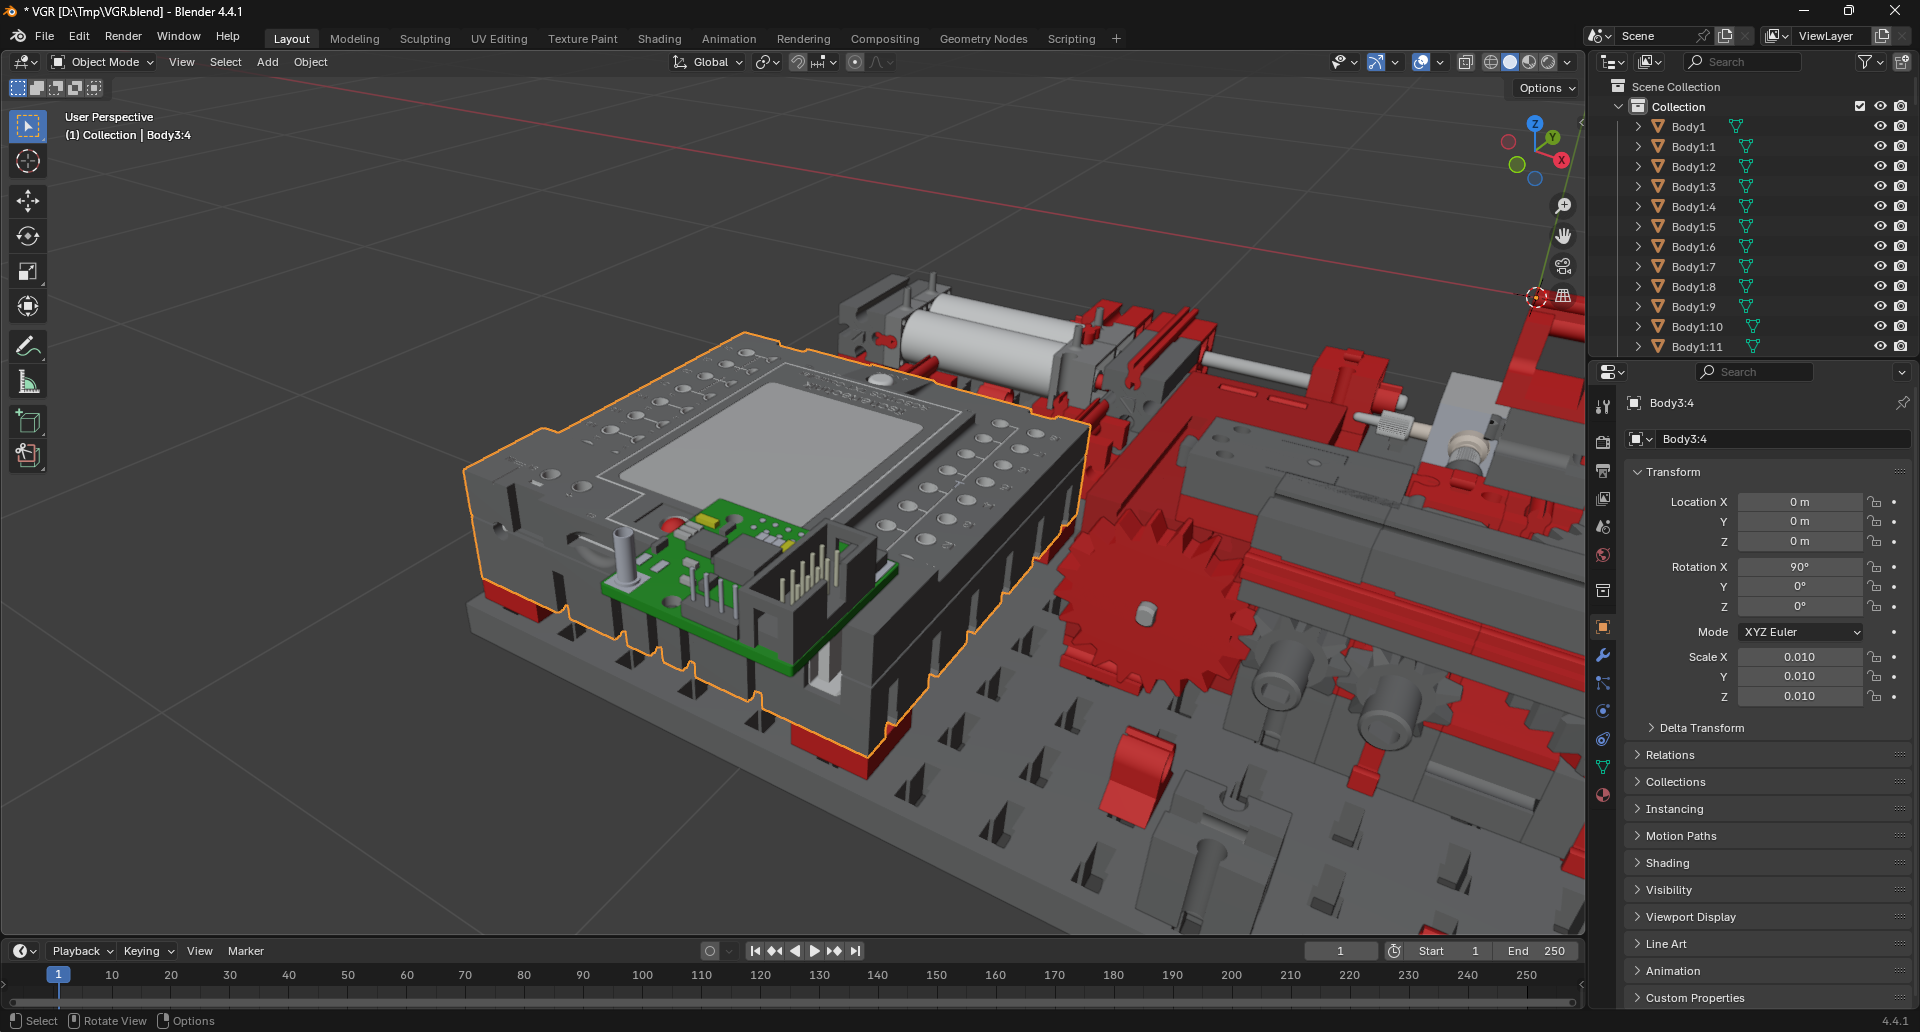This screenshot has width=1920, height=1032.
Task: Open the Add menu in the 3D viewport
Action: (267, 62)
